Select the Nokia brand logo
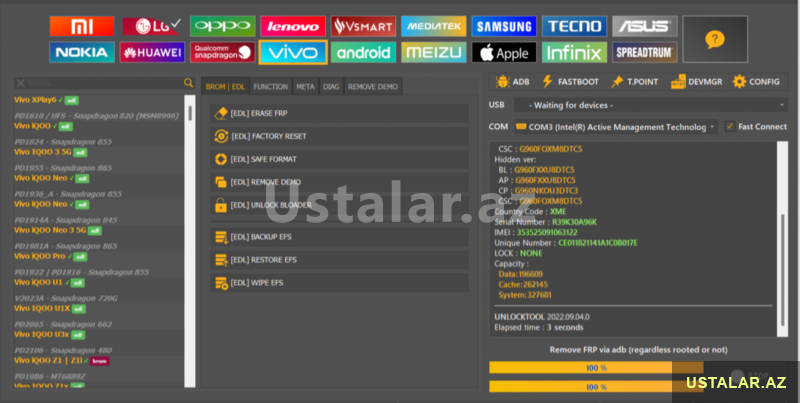800x403 pixels. click(x=82, y=52)
